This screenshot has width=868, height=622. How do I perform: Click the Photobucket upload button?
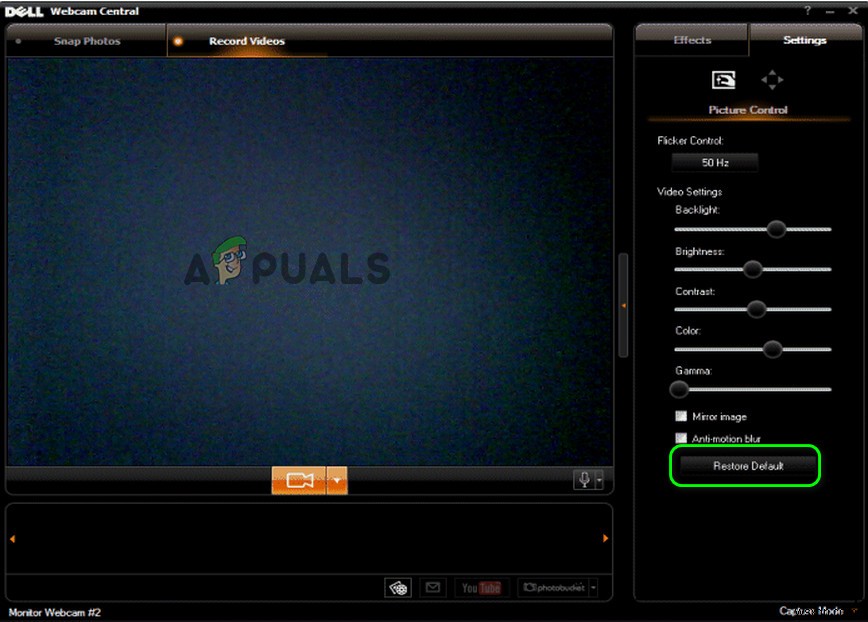pos(554,588)
